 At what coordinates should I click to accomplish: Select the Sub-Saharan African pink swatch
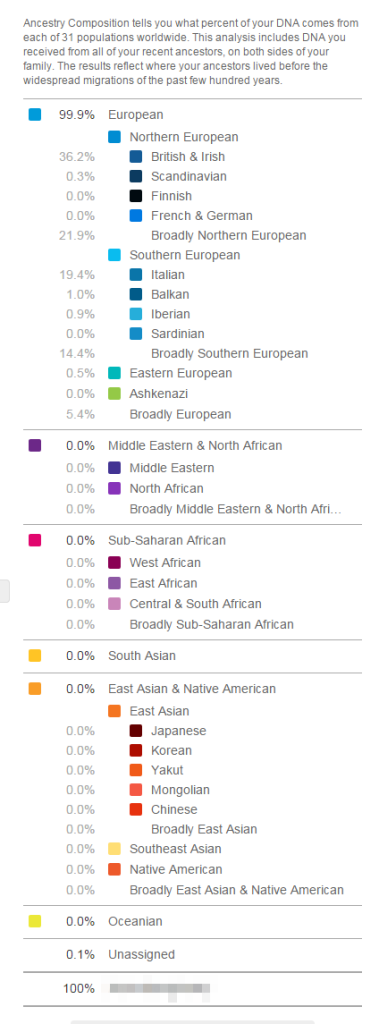pyautogui.click(x=35, y=540)
